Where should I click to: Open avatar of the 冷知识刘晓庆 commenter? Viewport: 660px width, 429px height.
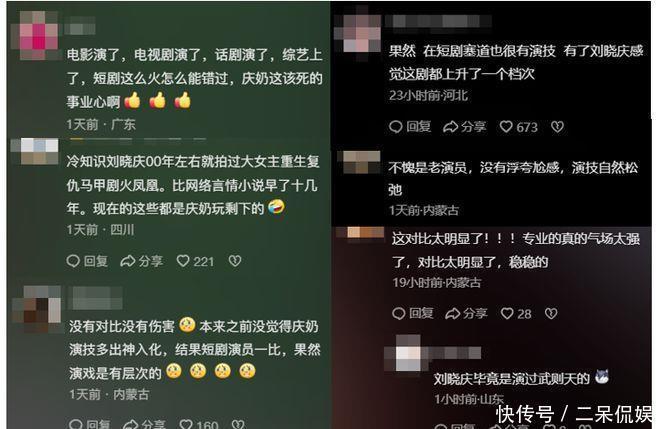(35, 152)
